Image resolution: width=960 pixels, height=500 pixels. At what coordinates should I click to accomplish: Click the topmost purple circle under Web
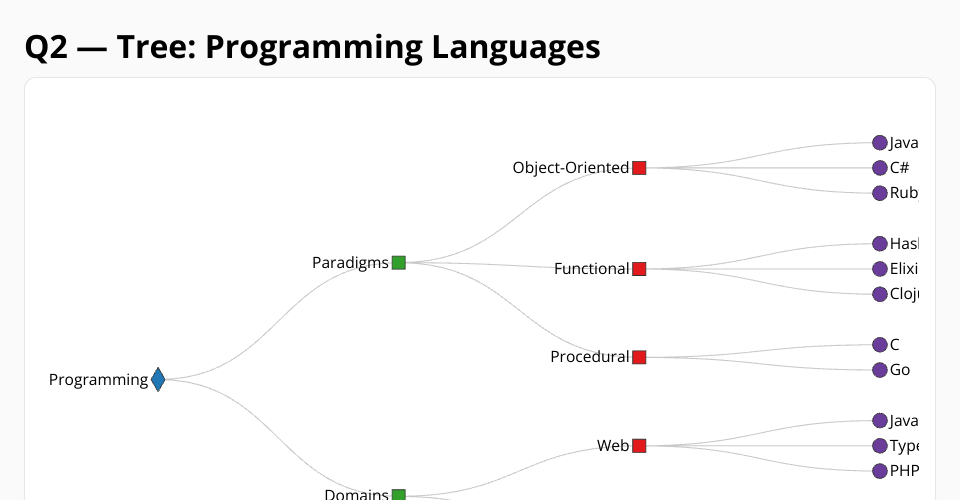(x=880, y=421)
